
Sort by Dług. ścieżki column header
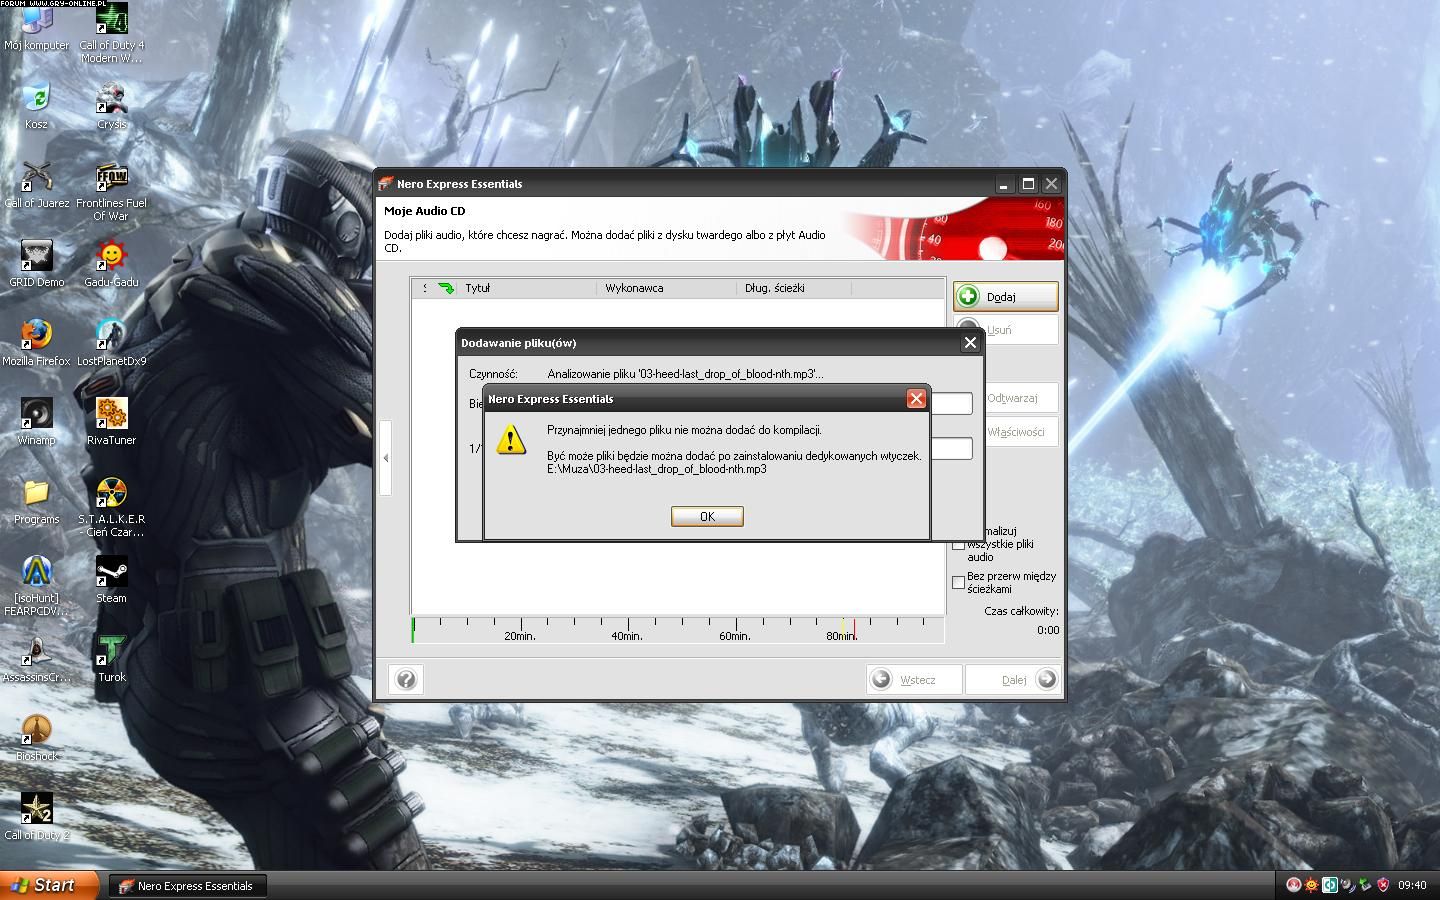793,288
